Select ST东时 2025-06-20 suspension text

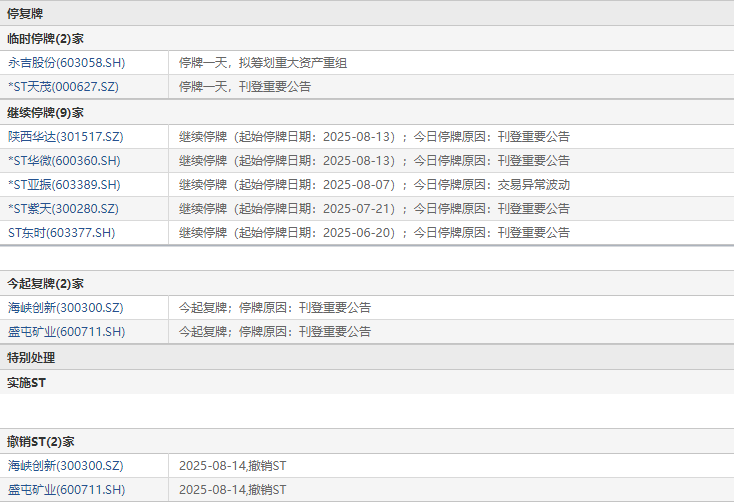pyautogui.click(x=374, y=233)
